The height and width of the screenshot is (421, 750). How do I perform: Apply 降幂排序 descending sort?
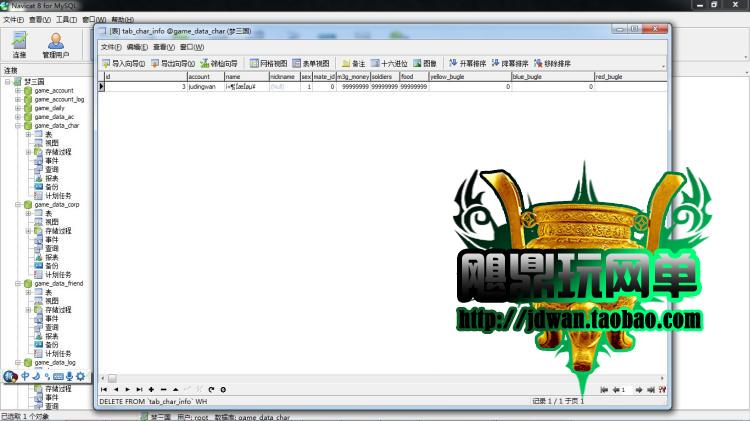tap(509, 63)
